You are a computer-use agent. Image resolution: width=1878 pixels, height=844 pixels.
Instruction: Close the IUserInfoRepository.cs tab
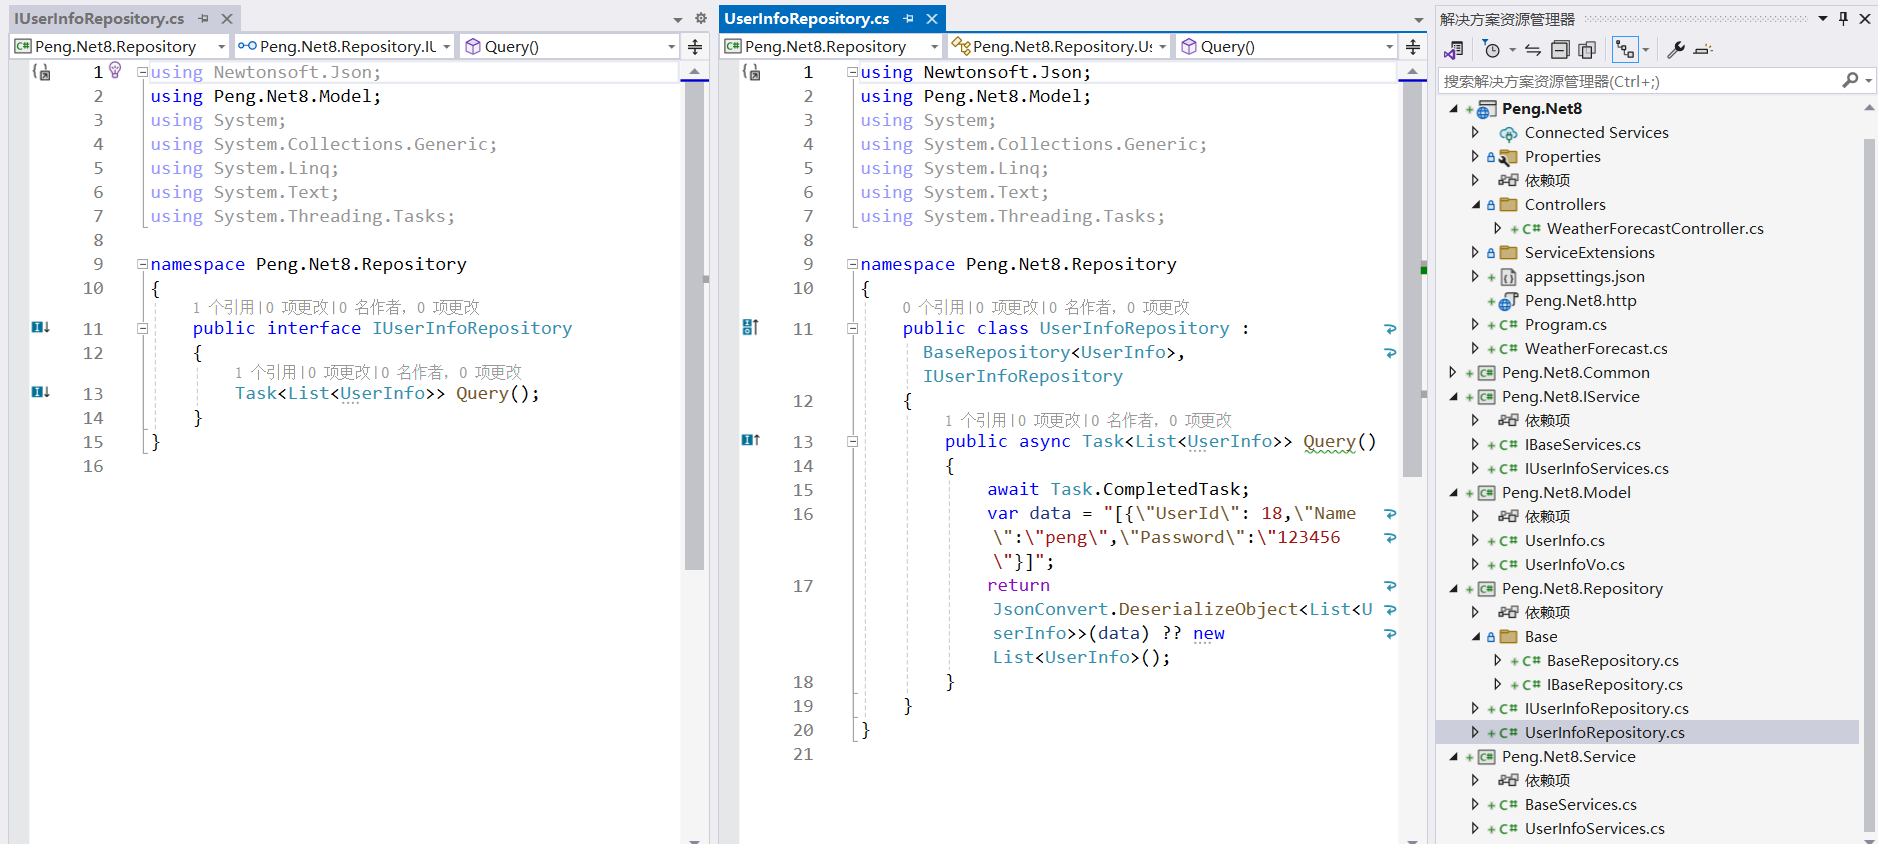[227, 18]
